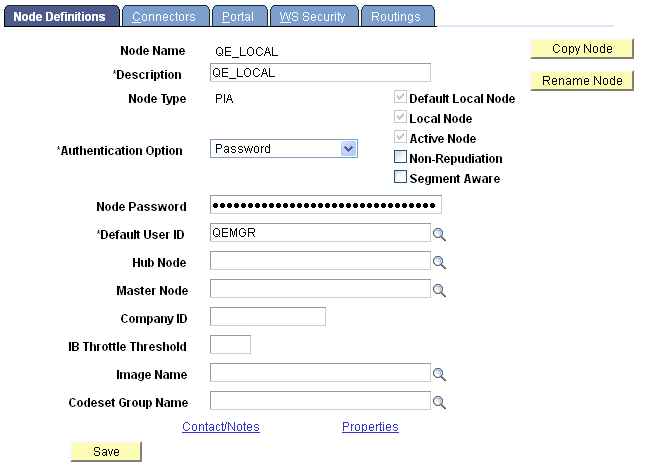661x474 pixels.
Task: Click the Node Name value QE_LOCAL
Action: pos(247,52)
